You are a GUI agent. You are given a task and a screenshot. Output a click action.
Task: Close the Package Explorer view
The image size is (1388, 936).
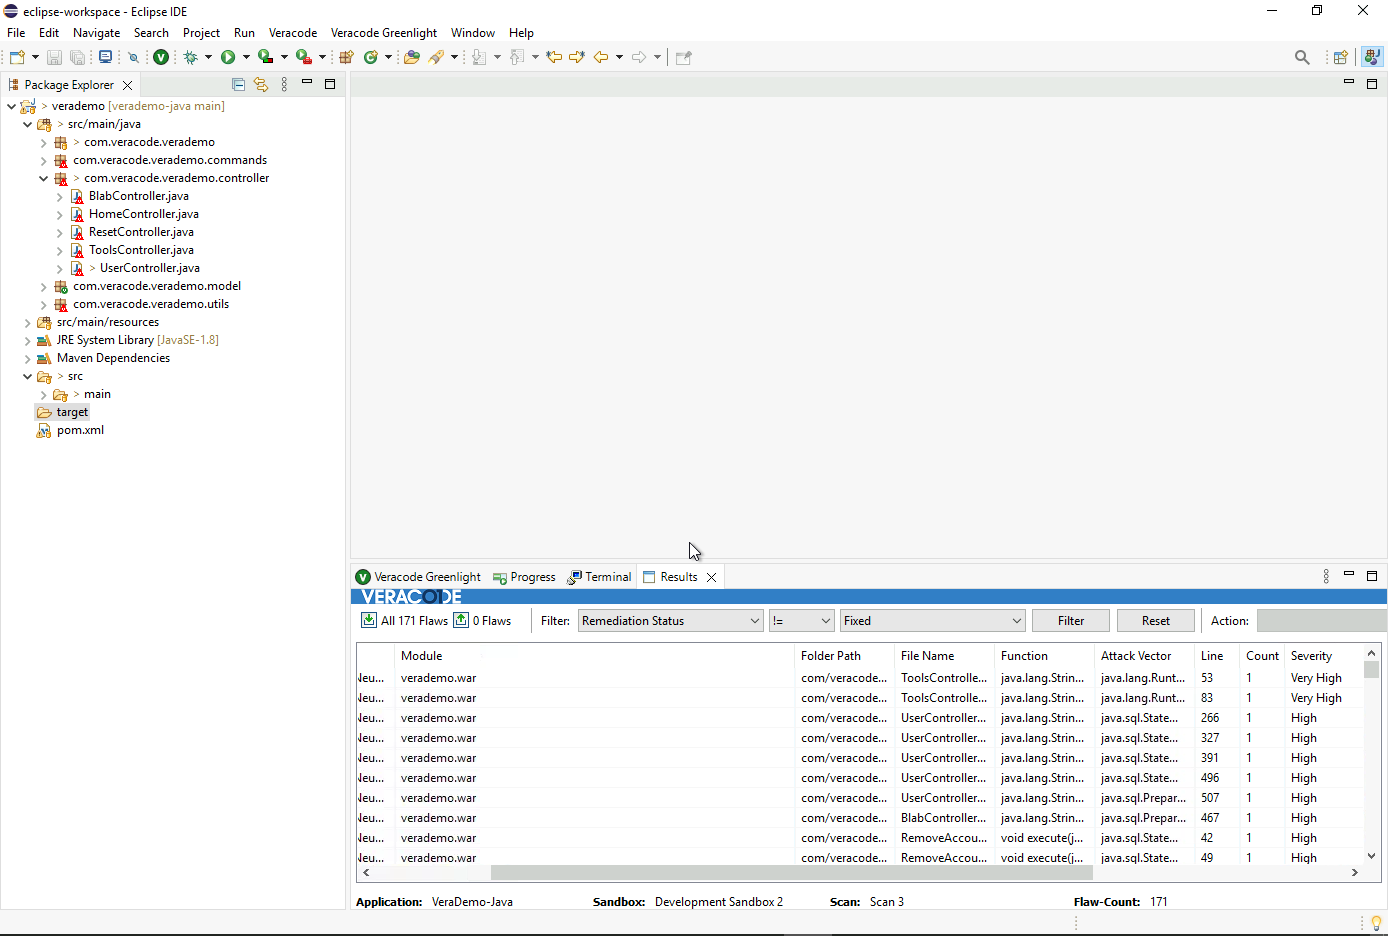(x=127, y=85)
